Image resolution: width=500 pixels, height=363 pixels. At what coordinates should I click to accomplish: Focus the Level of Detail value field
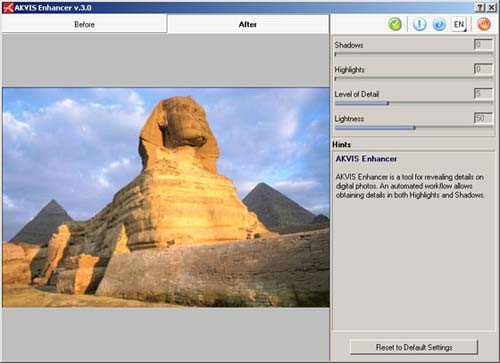coord(483,93)
